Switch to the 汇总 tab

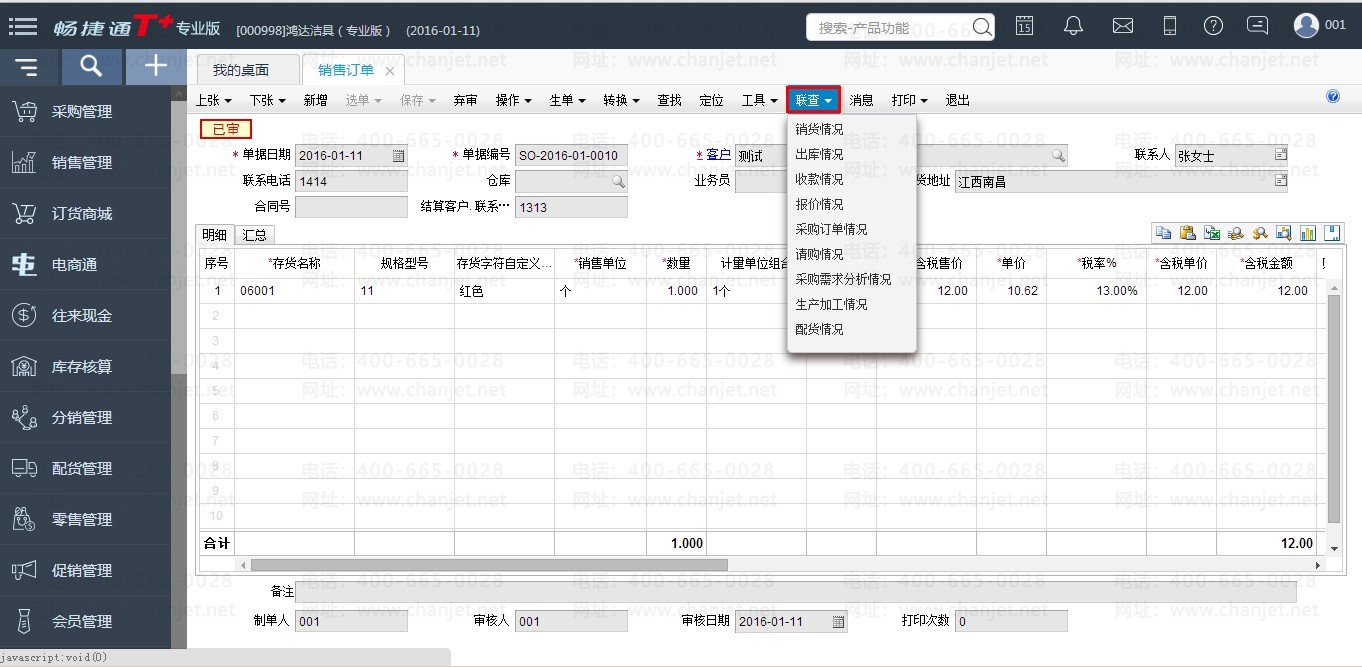pyautogui.click(x=254, y=235)
